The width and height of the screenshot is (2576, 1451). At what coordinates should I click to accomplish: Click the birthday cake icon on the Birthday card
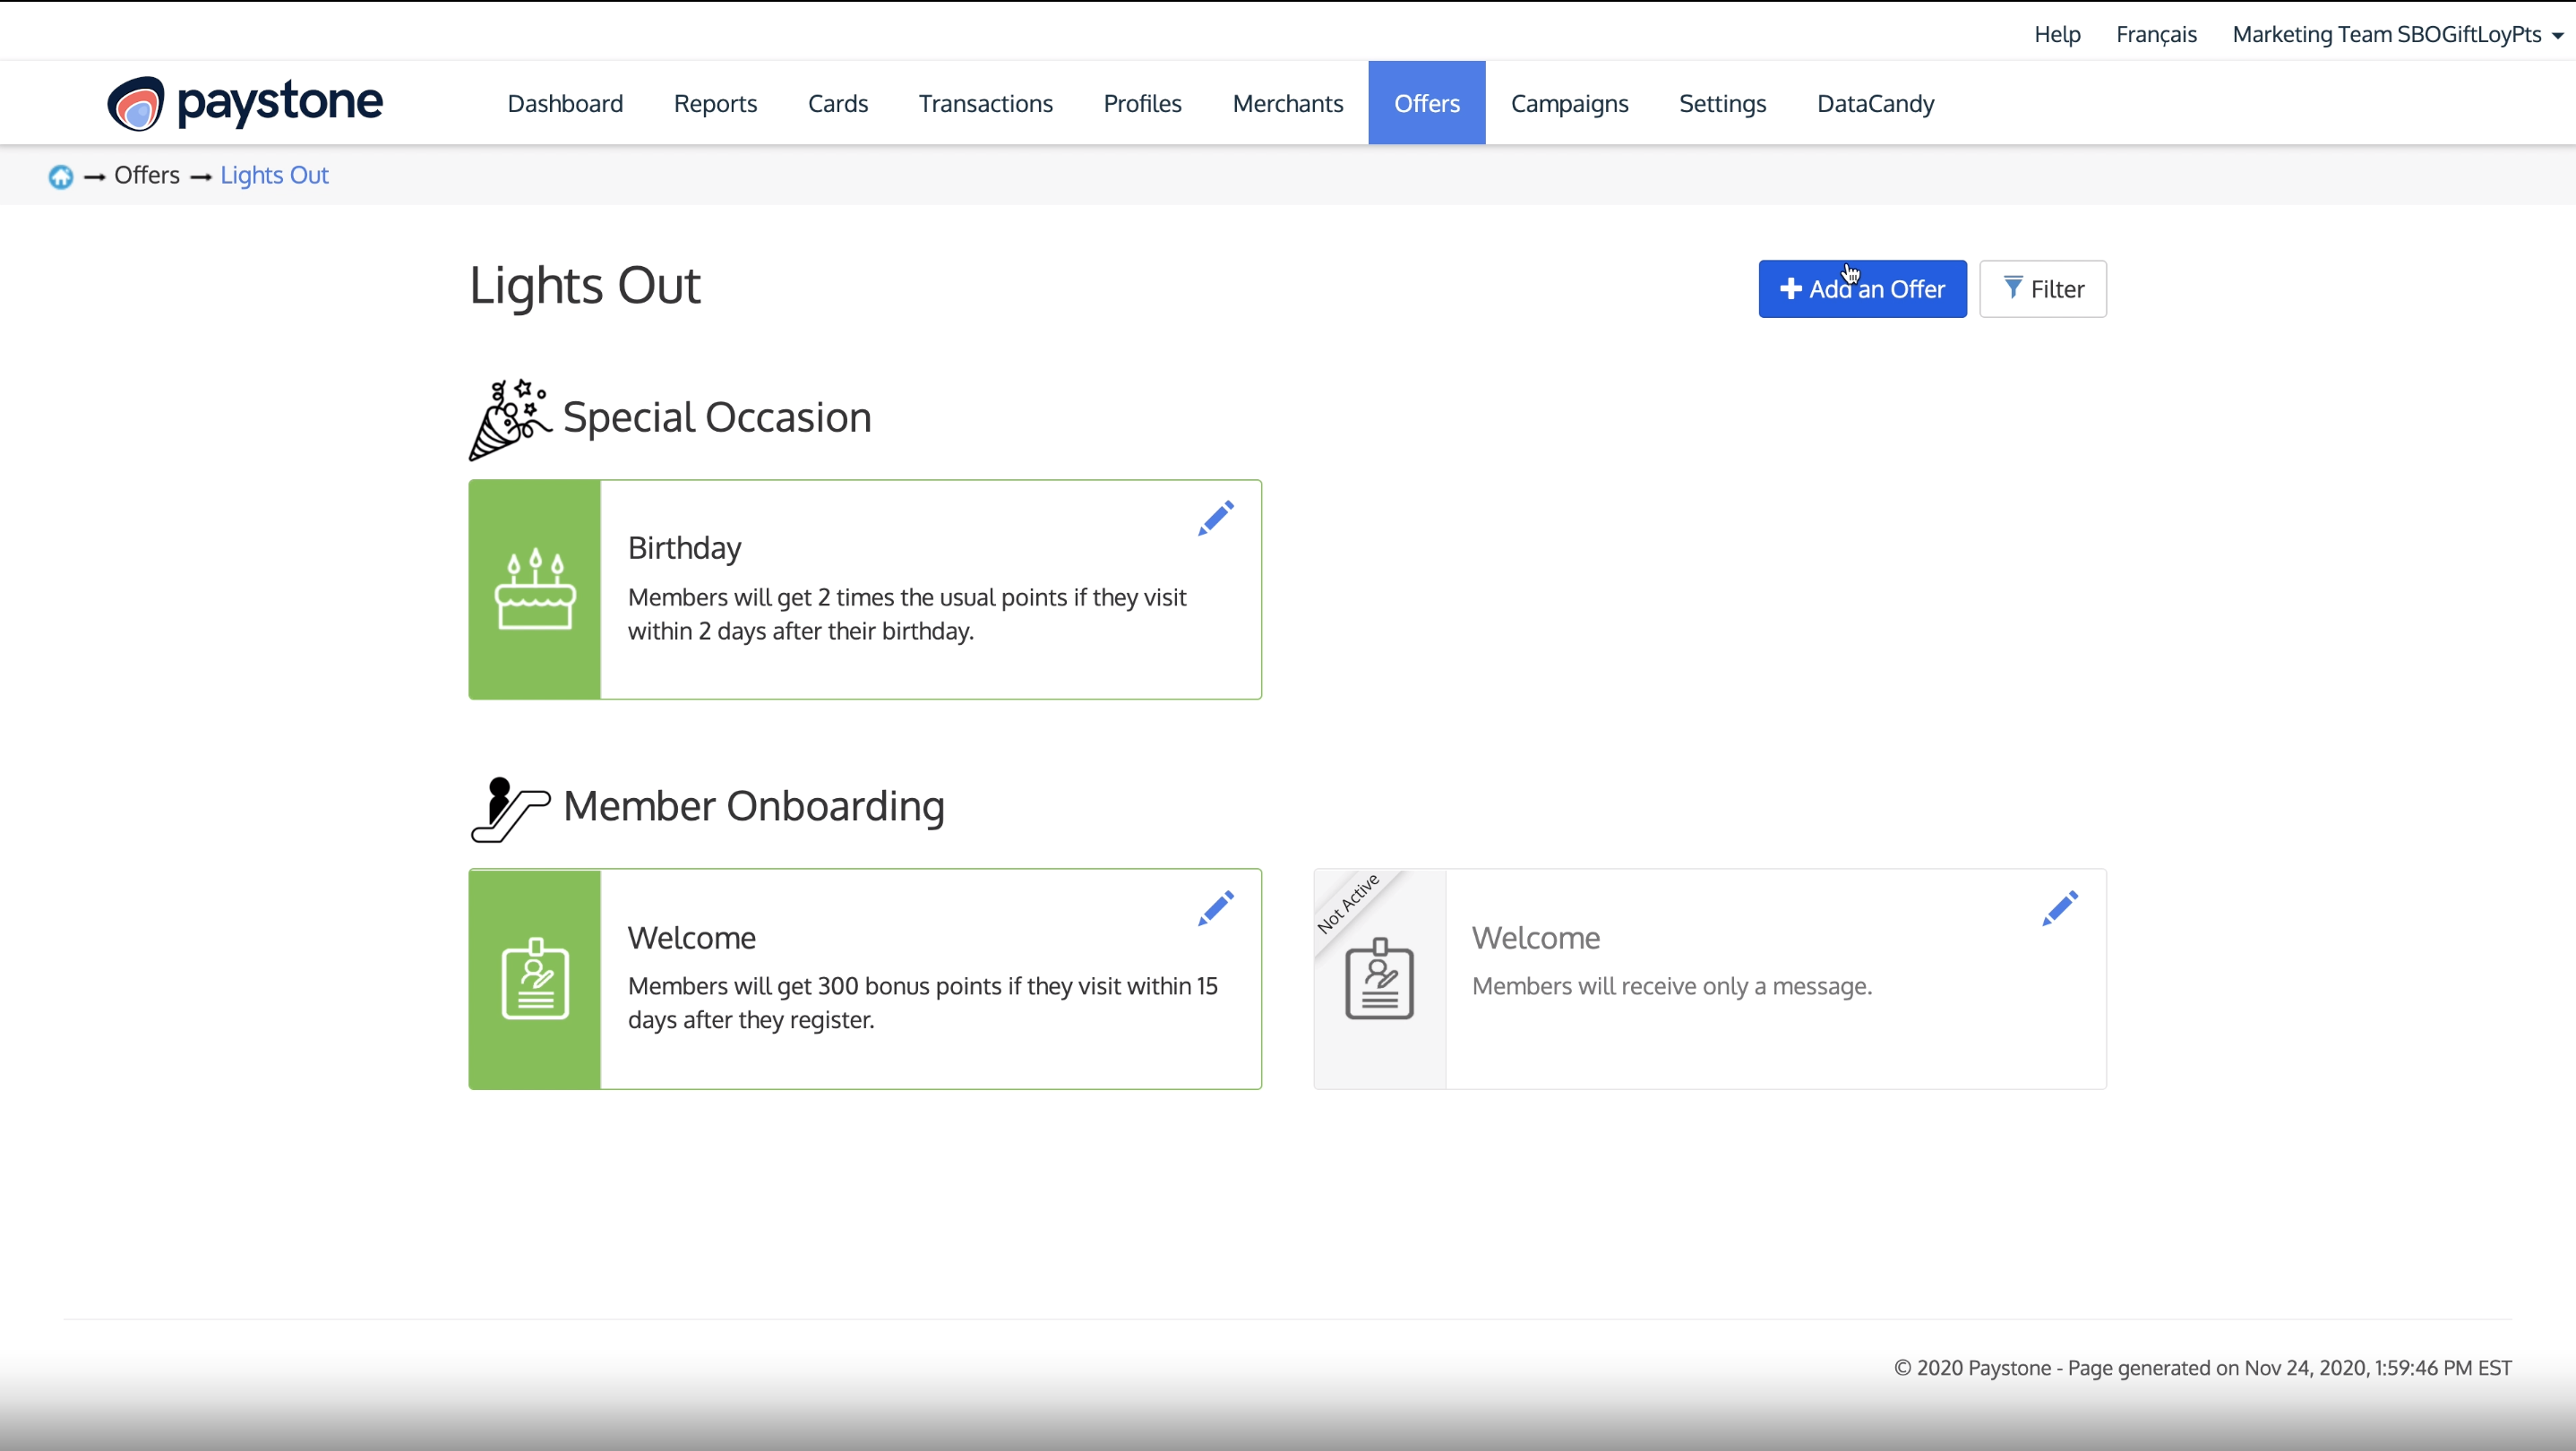click(x=535, y=589)
